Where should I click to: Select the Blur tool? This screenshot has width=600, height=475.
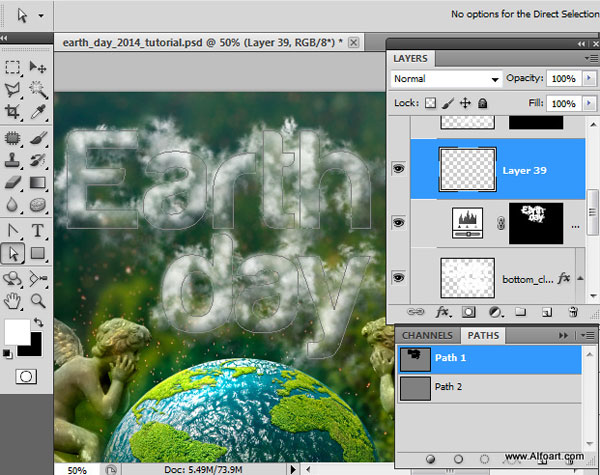(x=13, y=204)
